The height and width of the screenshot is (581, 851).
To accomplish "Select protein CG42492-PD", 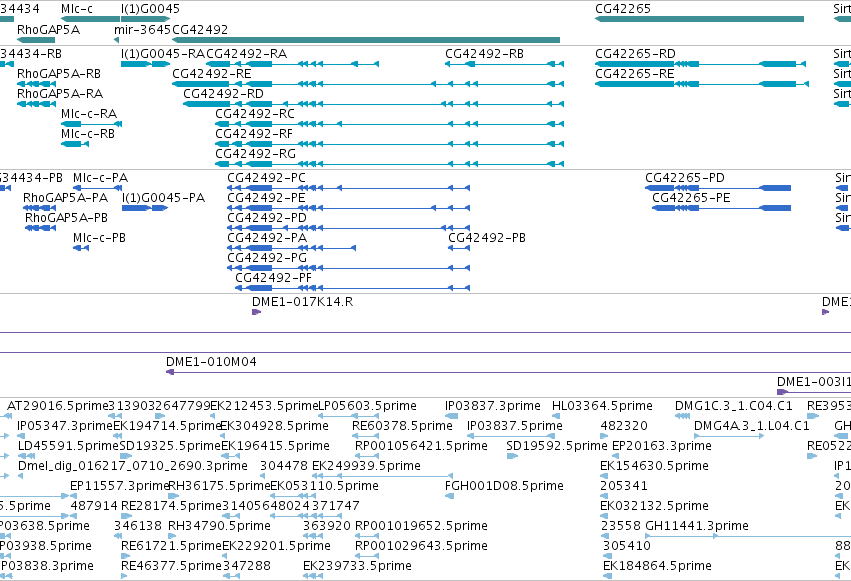I will tap(348, 228).
